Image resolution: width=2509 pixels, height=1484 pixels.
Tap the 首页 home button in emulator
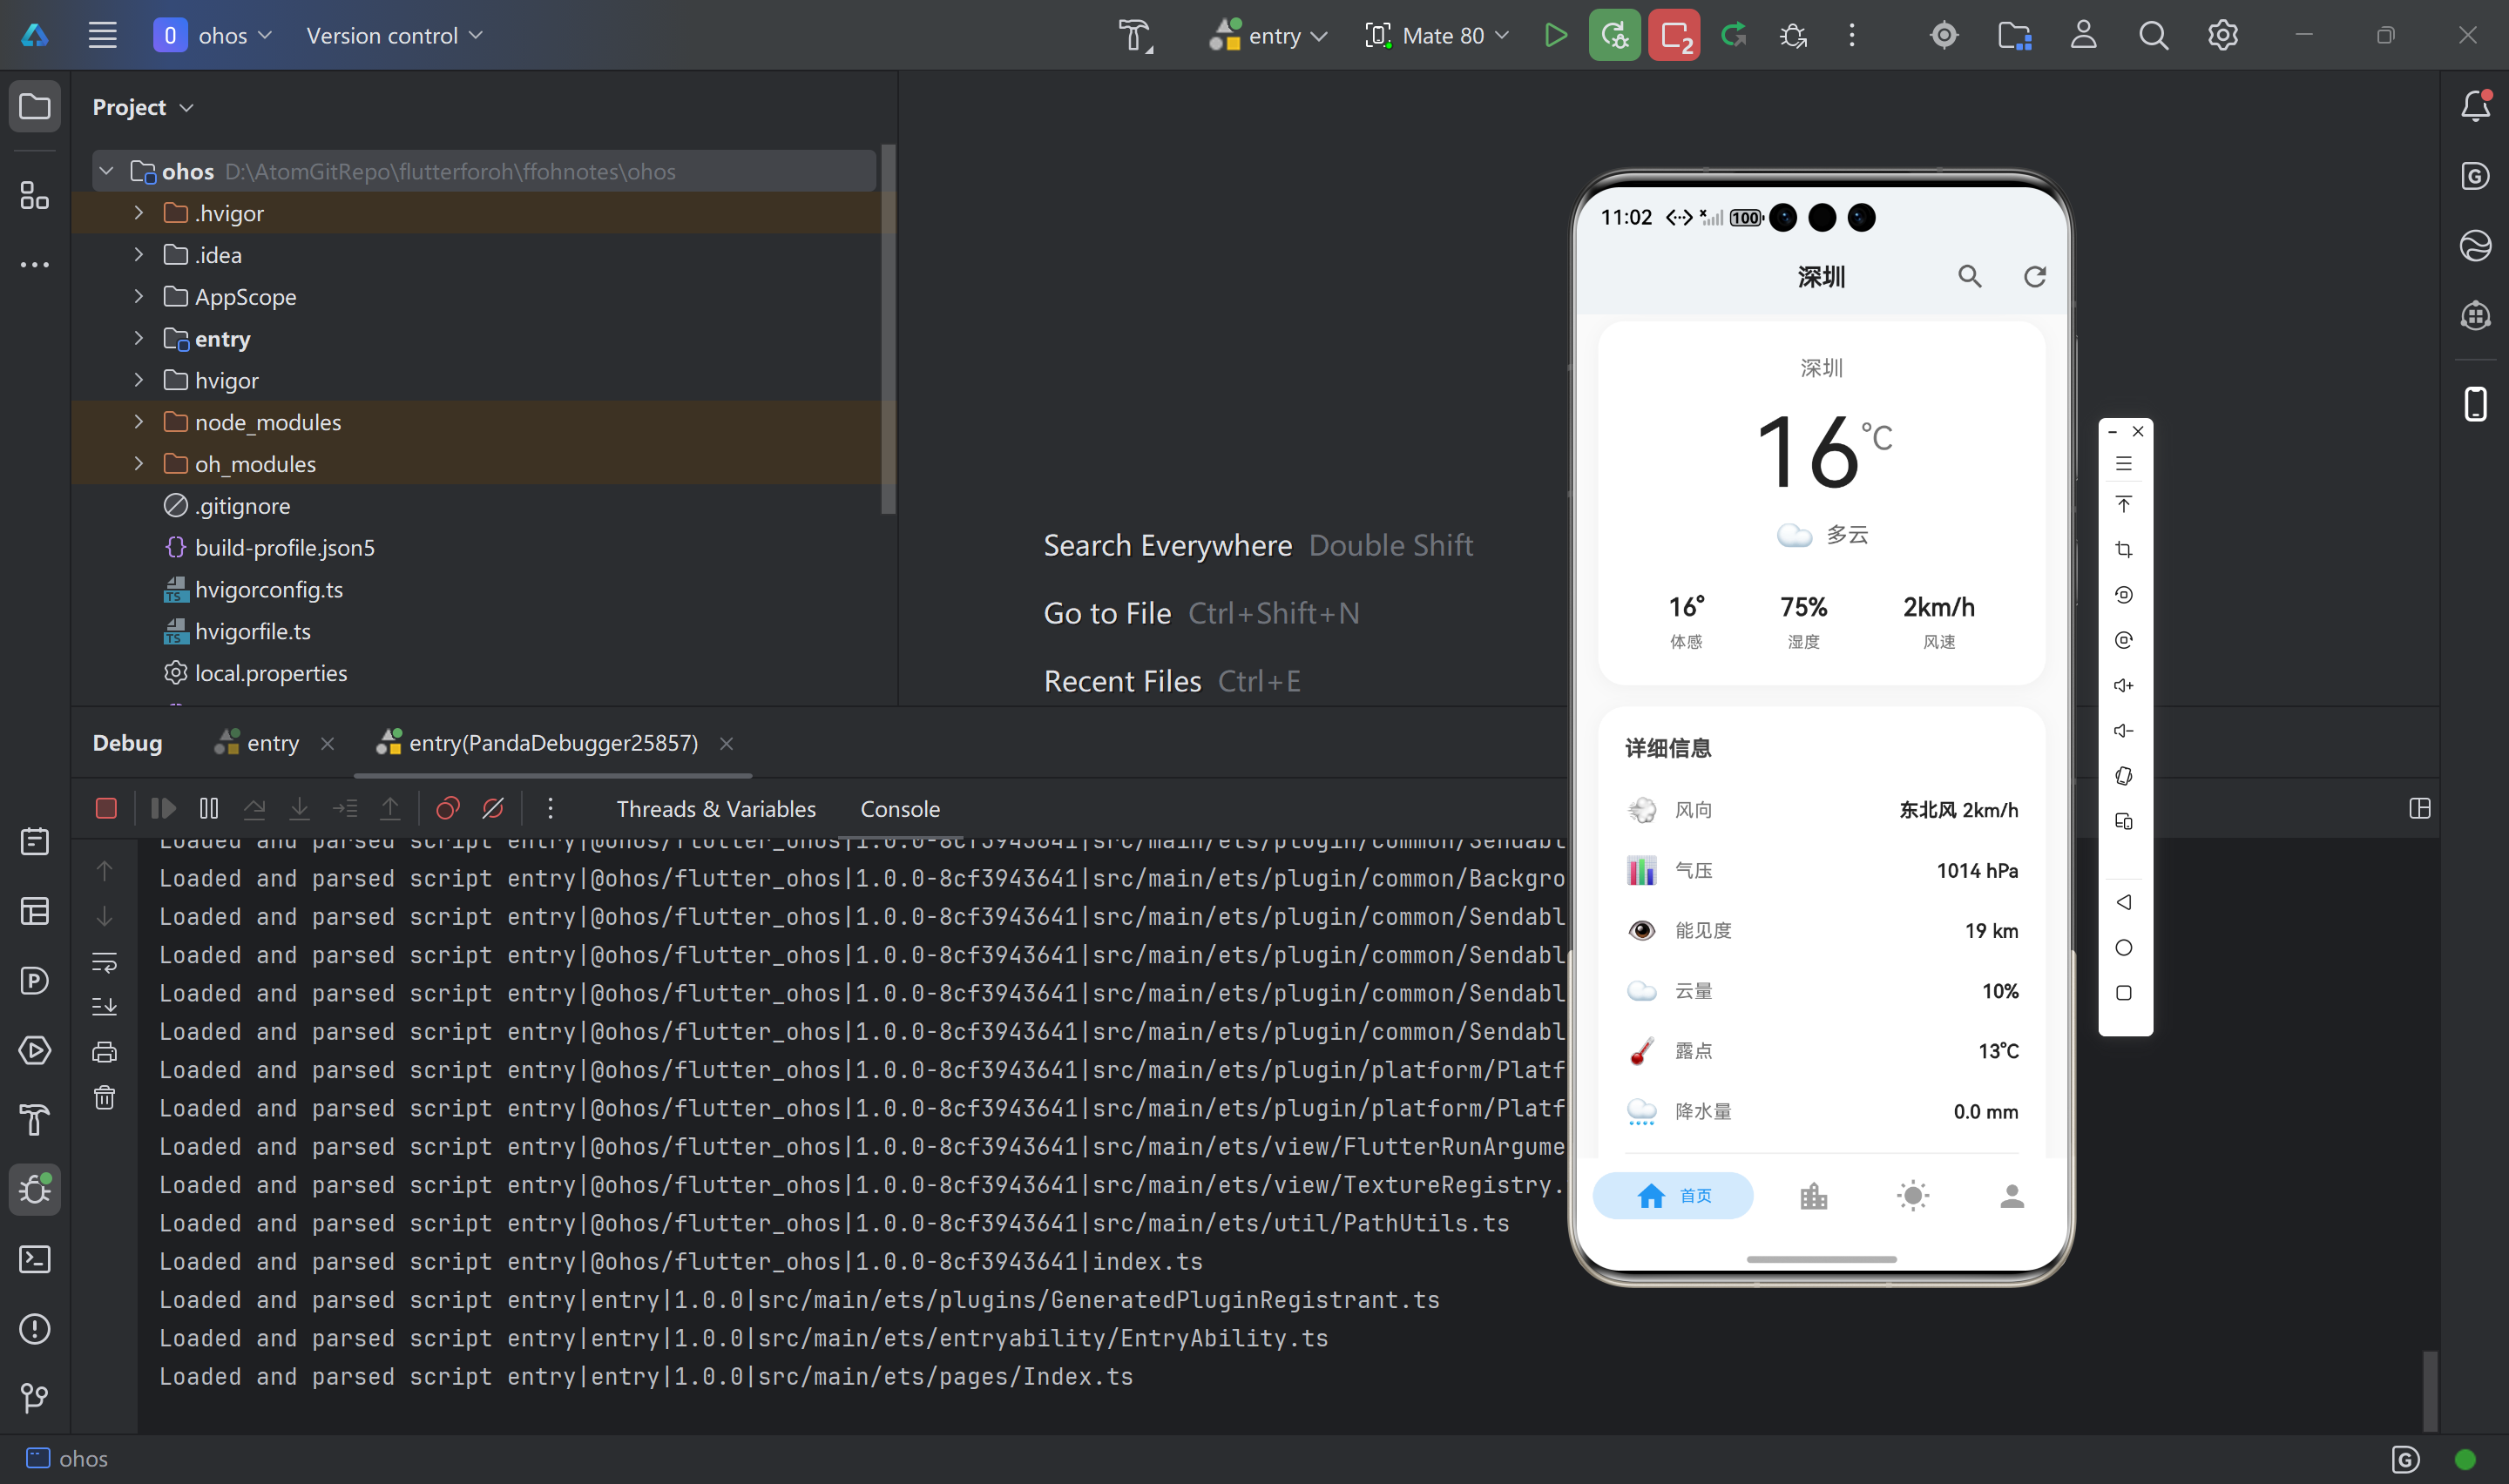pyautogui.click(x=1672, y=1196)
